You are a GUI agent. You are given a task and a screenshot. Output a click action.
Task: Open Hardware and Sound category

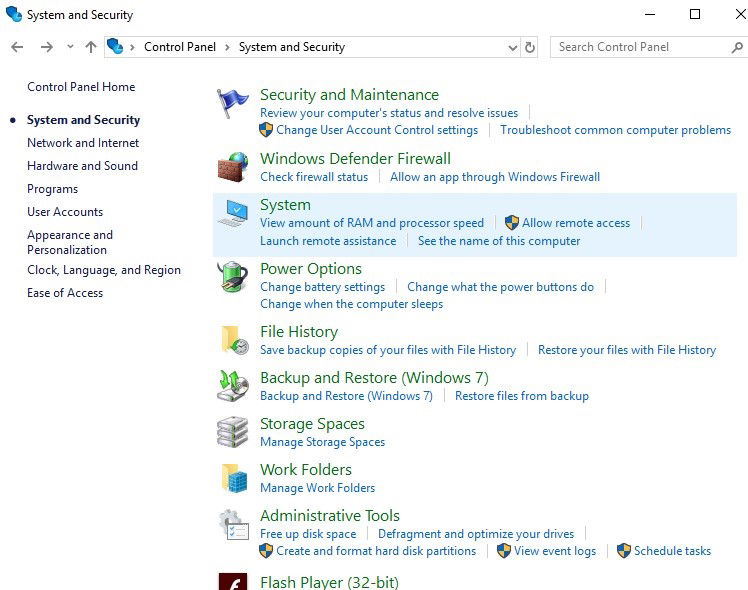coord(83,166)
